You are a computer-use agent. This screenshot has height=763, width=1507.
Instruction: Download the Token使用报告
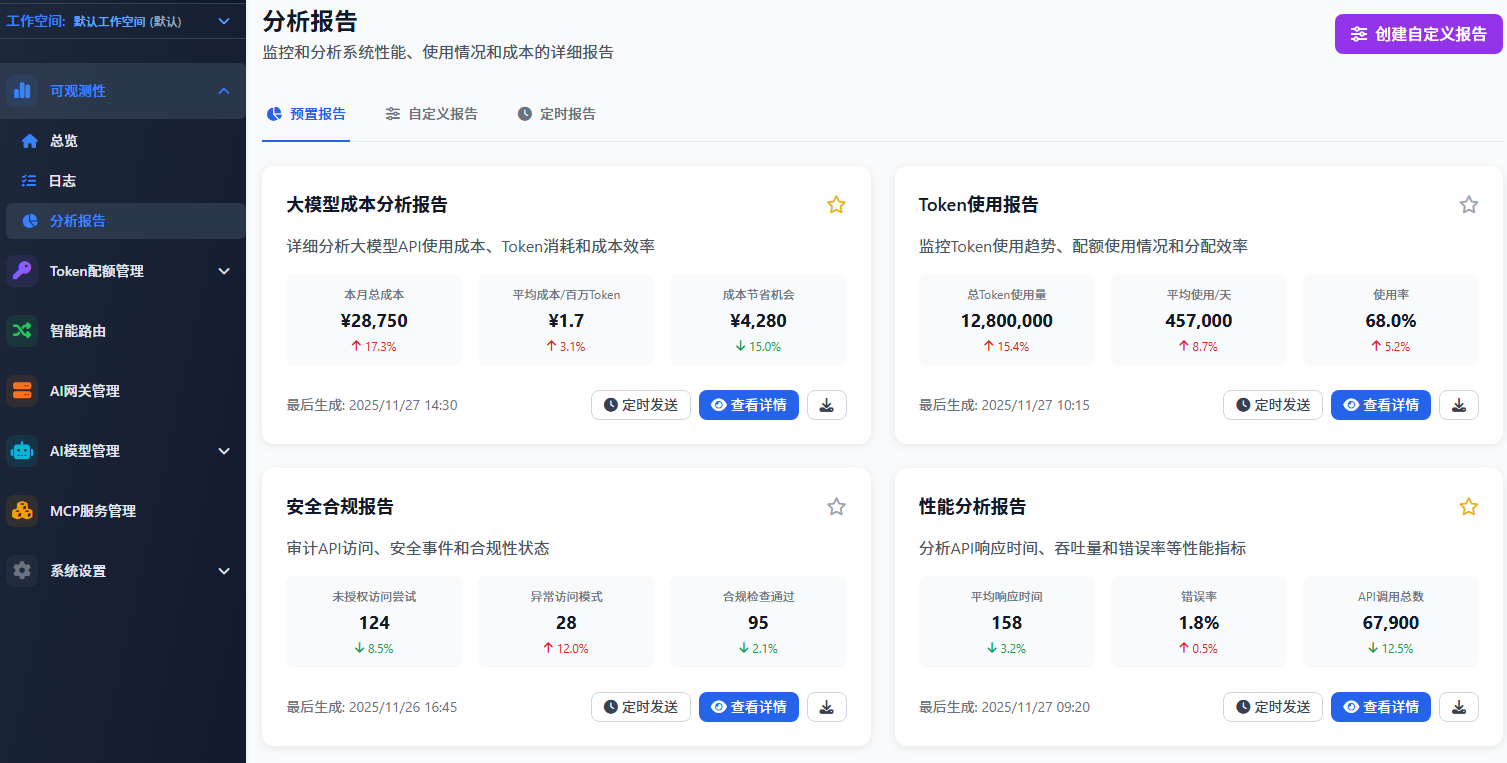(1459, 405)
